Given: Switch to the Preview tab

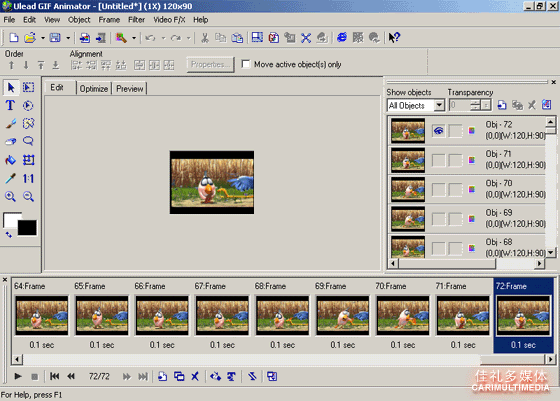Looking at the screenshot, I should [130, 89].
